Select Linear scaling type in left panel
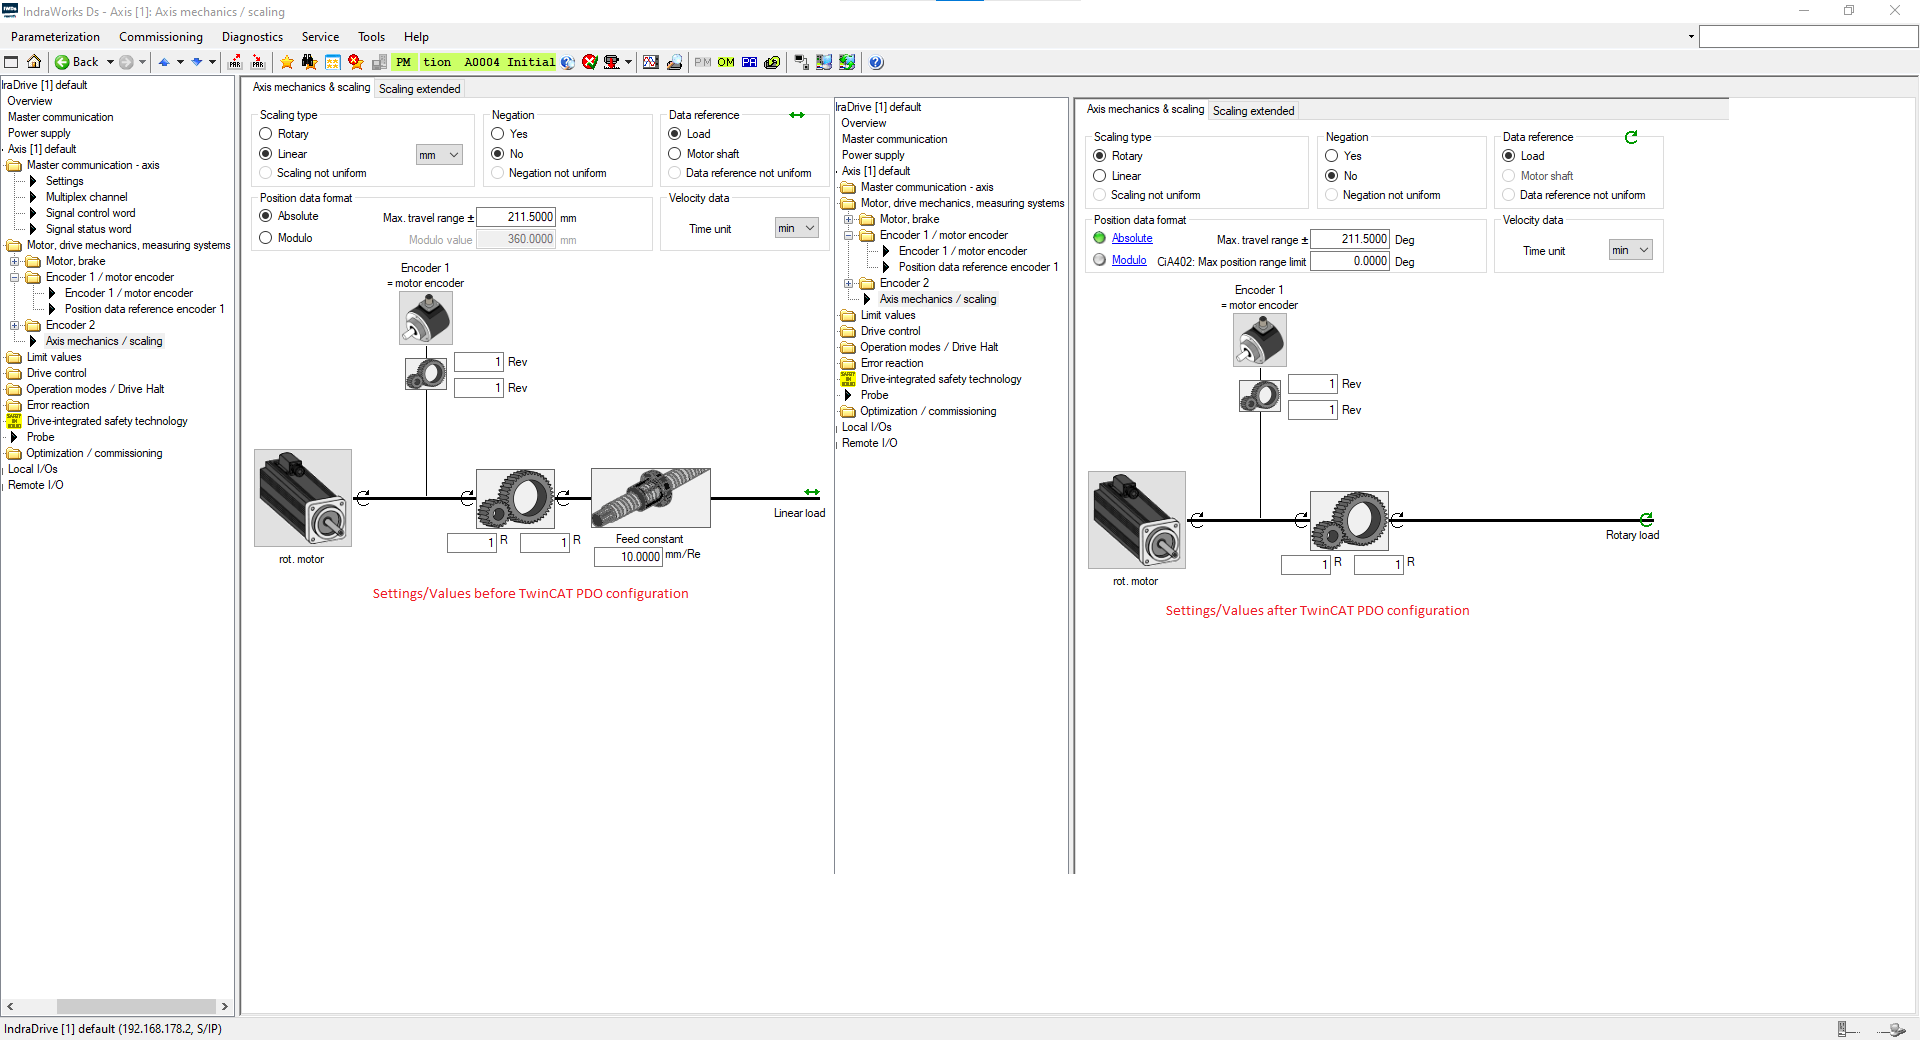 tap(266, 154)
